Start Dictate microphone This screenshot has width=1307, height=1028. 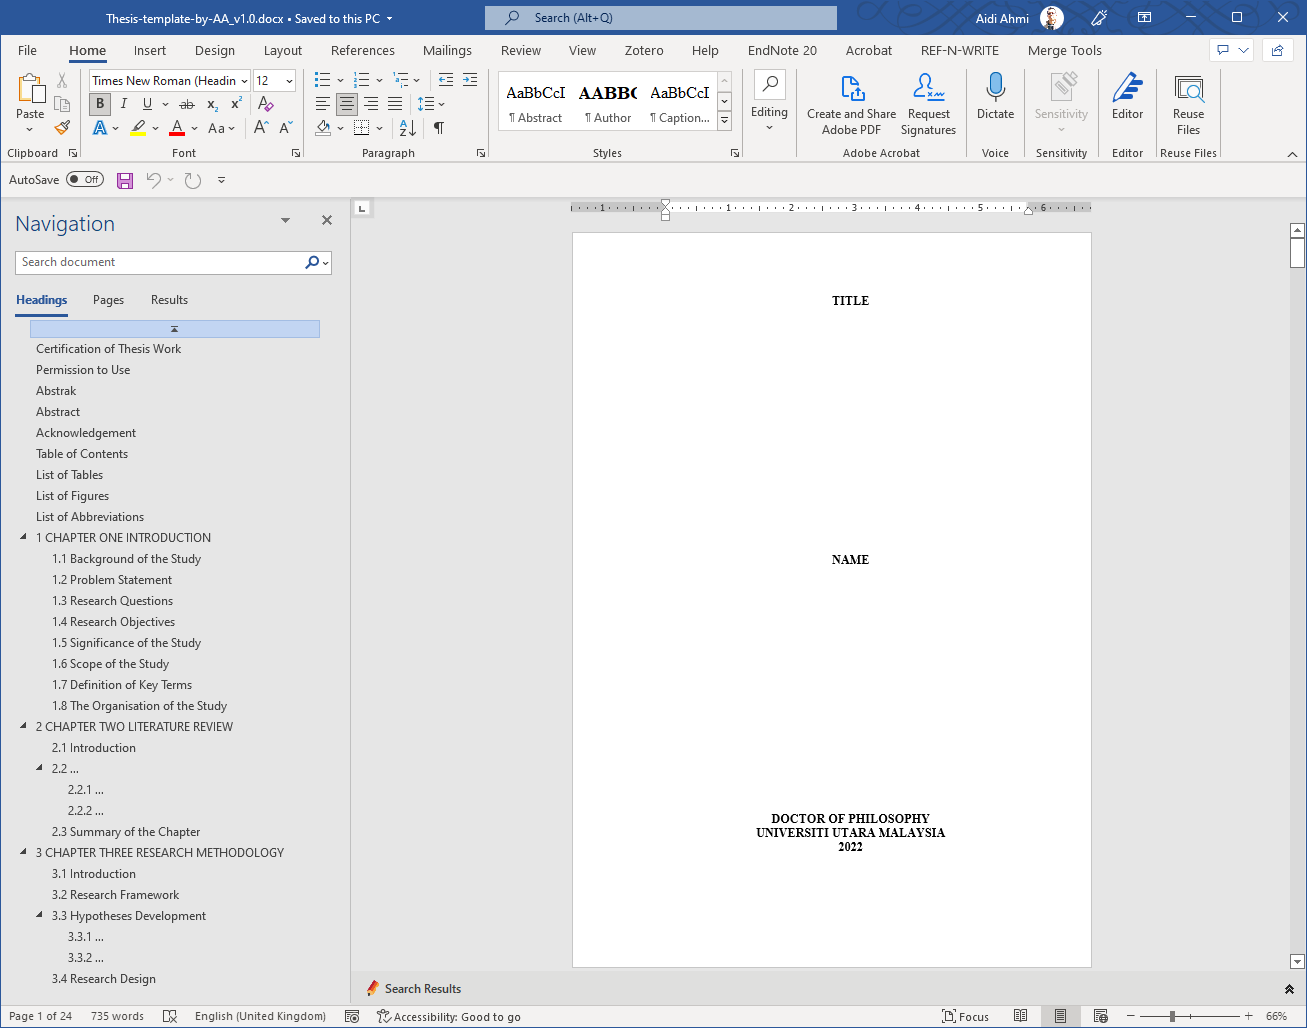pyautogui.click(x=995, y=97)
